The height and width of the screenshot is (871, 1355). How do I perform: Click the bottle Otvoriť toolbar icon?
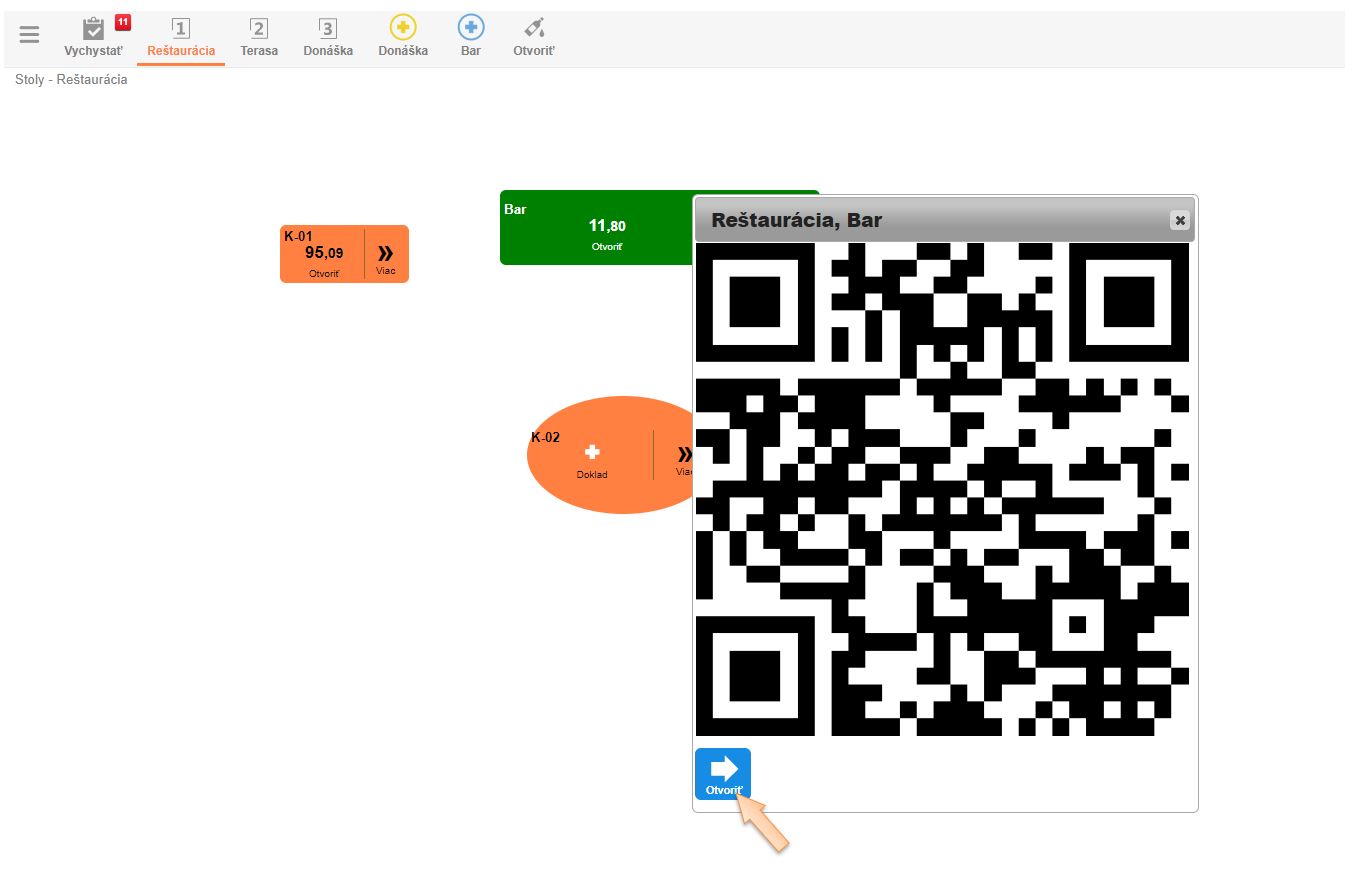pyautogui.click(x=534, y=29)
